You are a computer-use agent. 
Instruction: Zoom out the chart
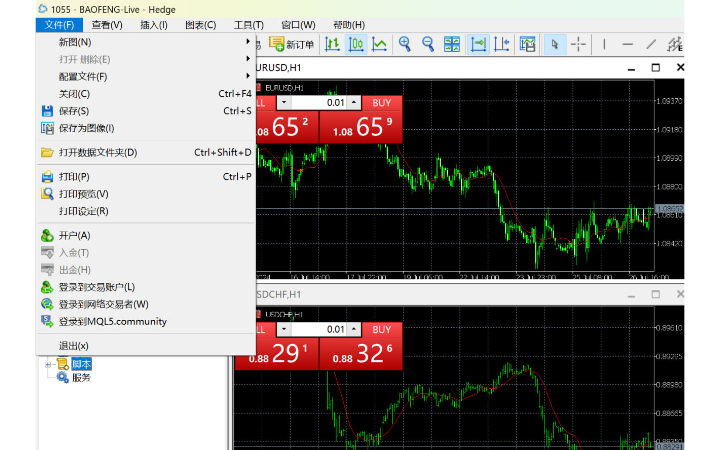coord(428,45)
